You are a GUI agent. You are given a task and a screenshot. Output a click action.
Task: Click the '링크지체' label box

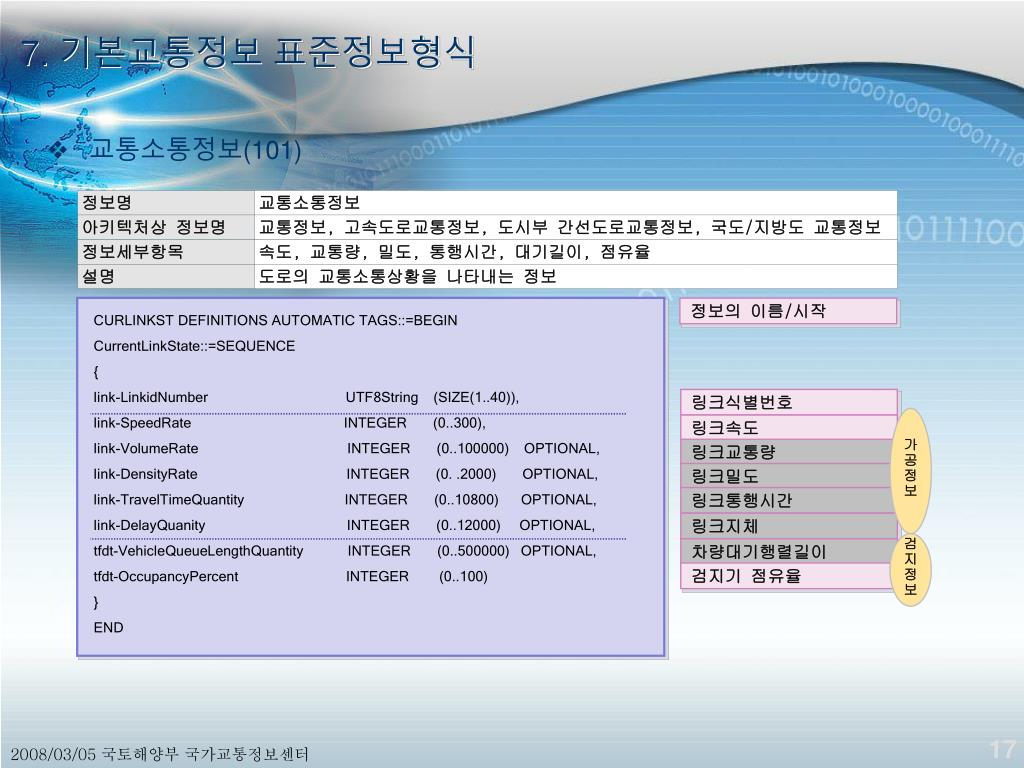click(789, 526)
